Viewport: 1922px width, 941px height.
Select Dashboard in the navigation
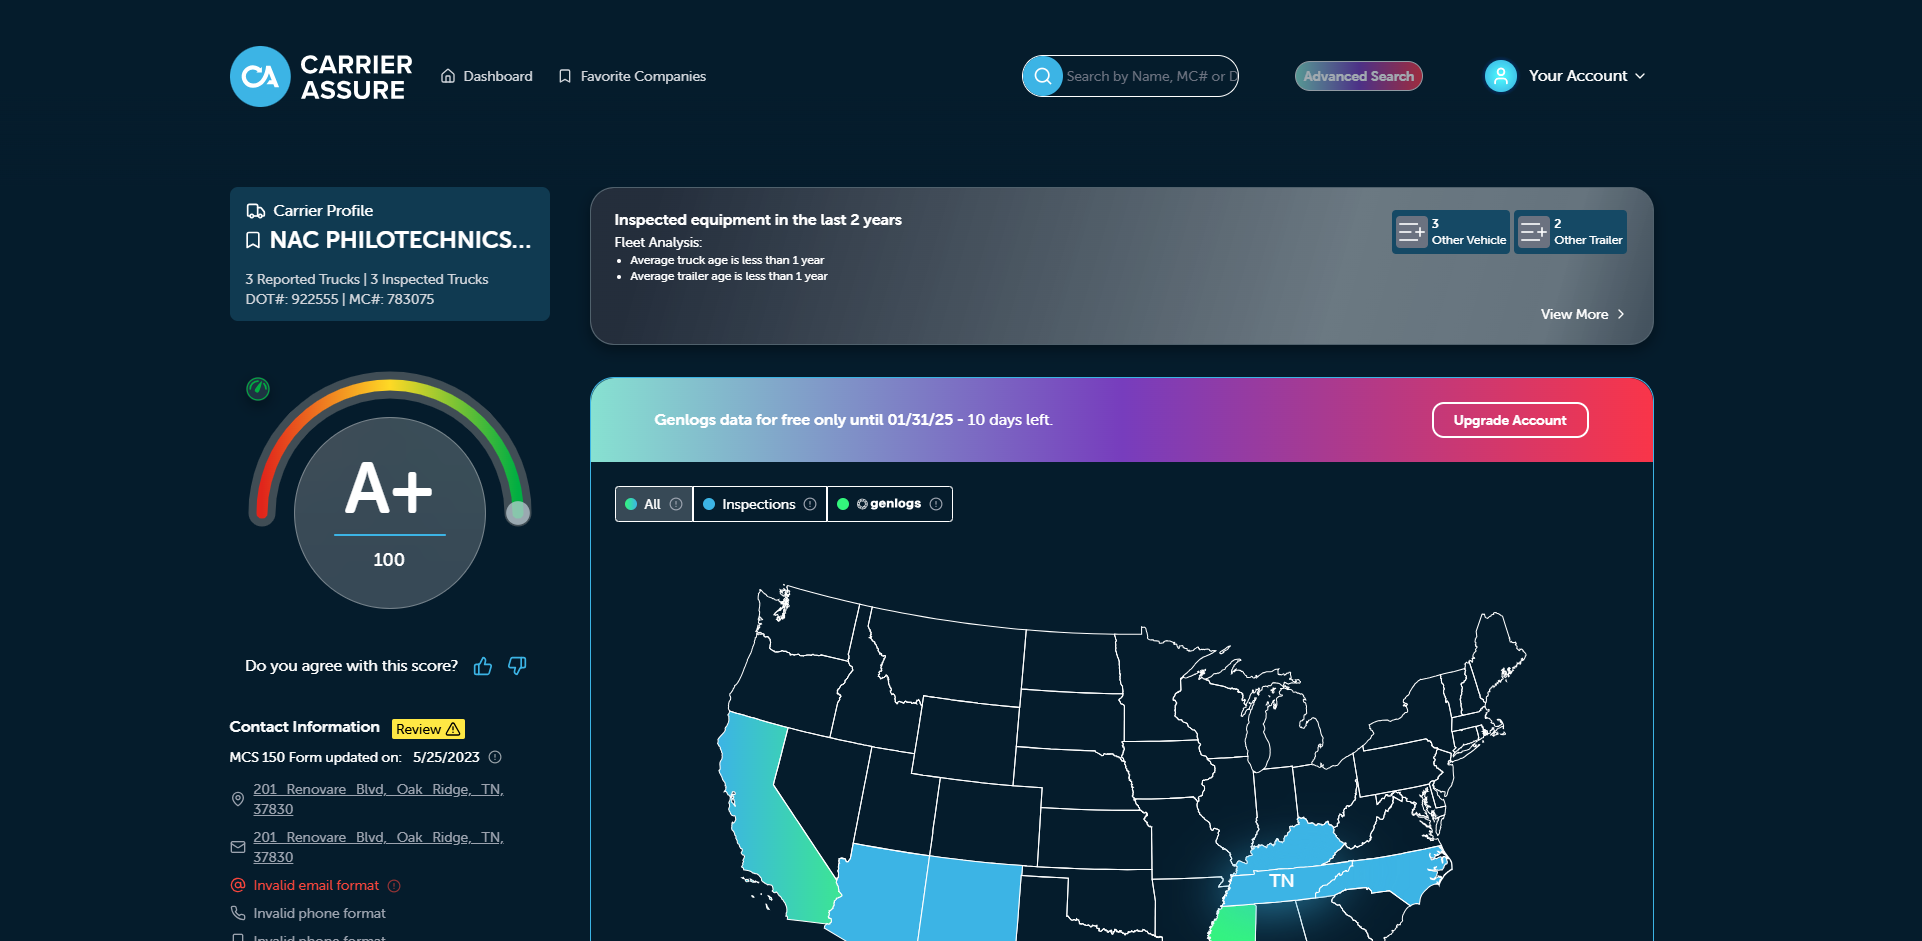click(497, 76)
